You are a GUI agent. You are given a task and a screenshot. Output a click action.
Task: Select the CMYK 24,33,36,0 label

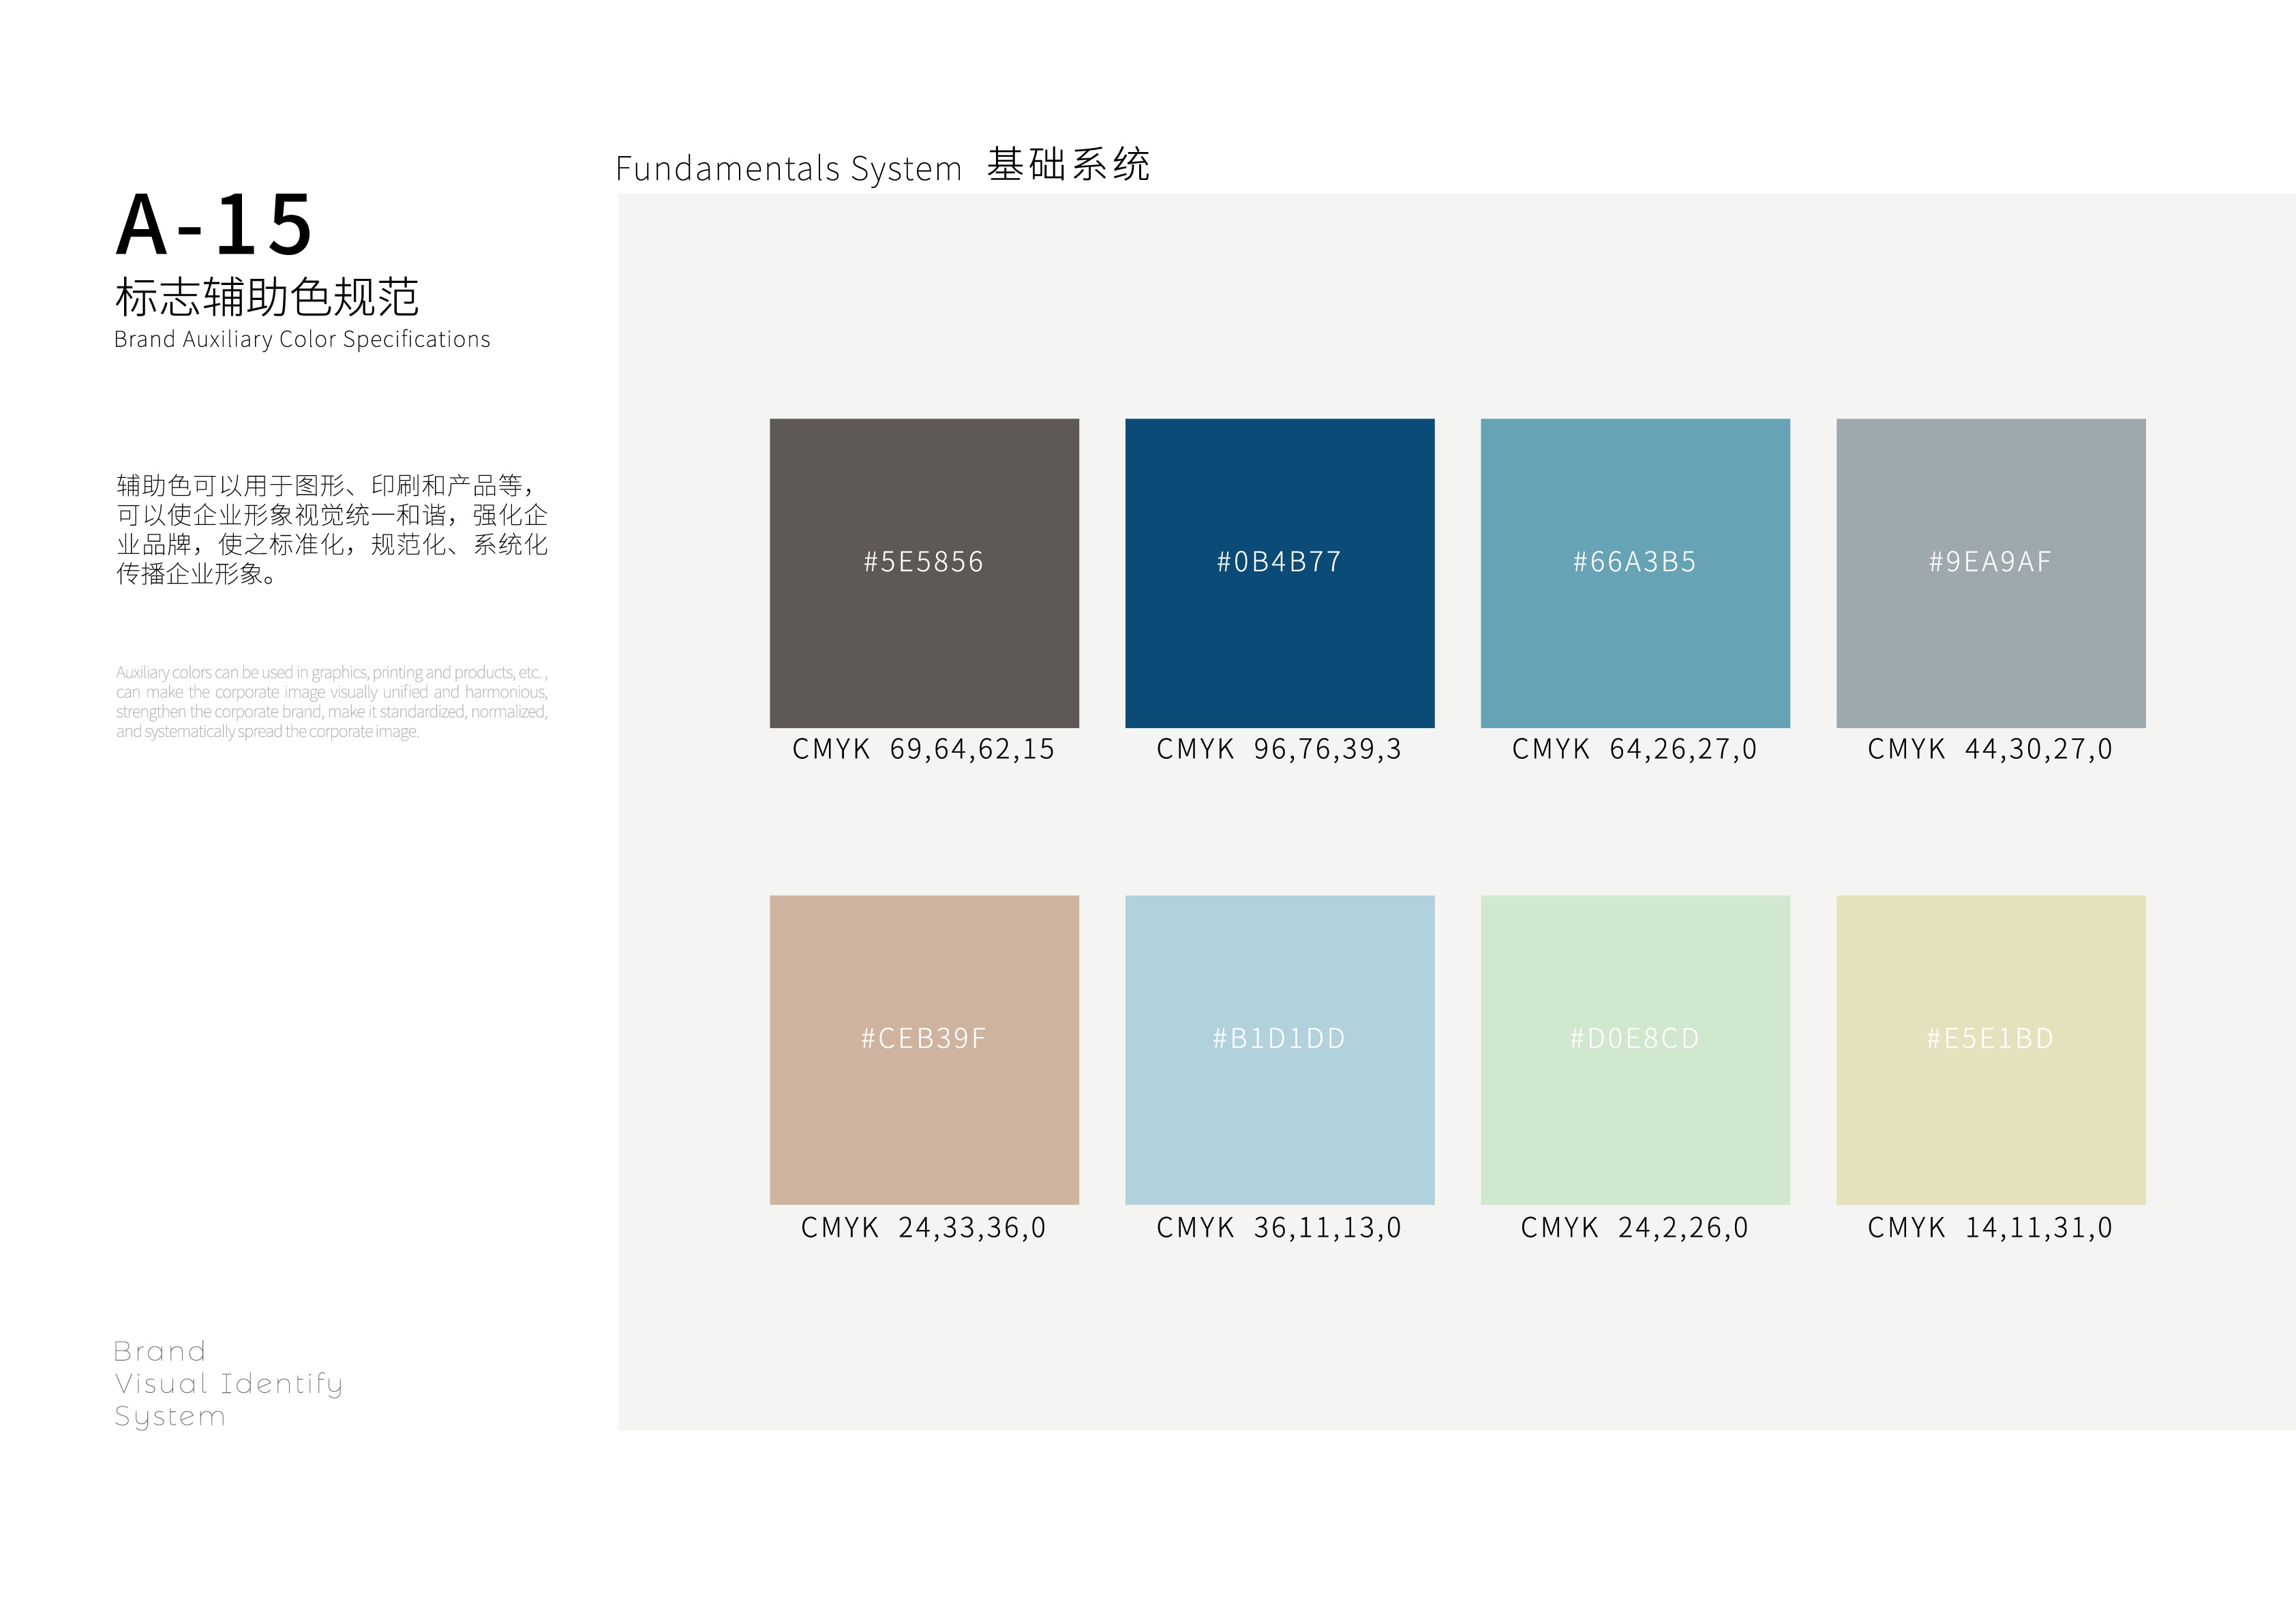923,1227
